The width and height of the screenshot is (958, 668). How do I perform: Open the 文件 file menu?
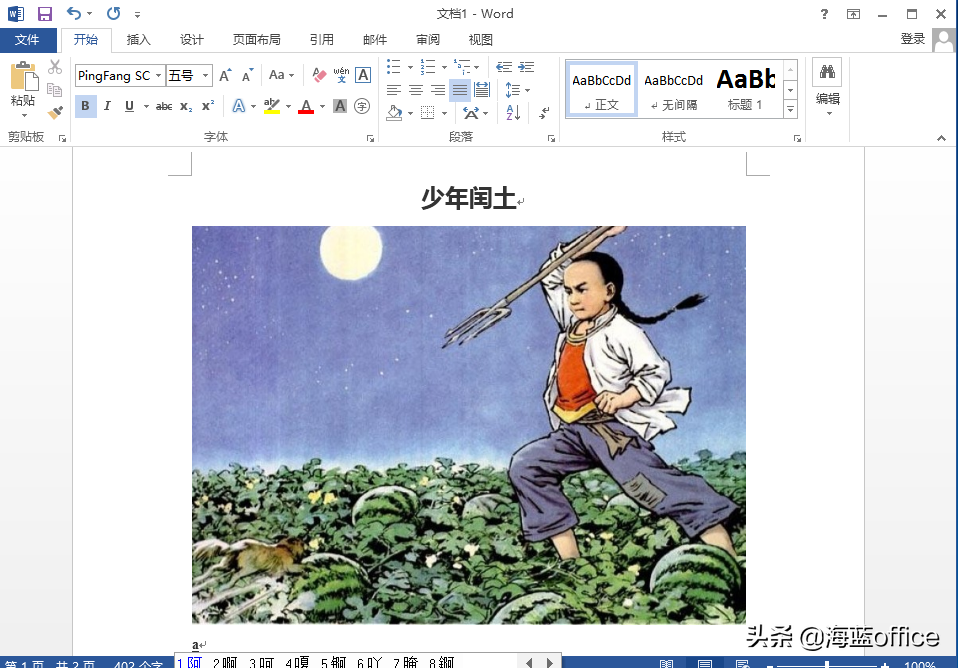click(x=27, y=40)
